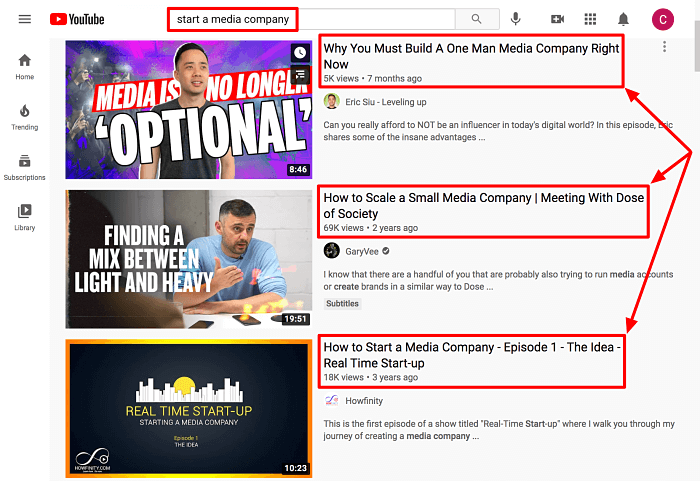Add first video to Watch Later
This screenshot has height=481, width=700.
(x=300, y=53)
